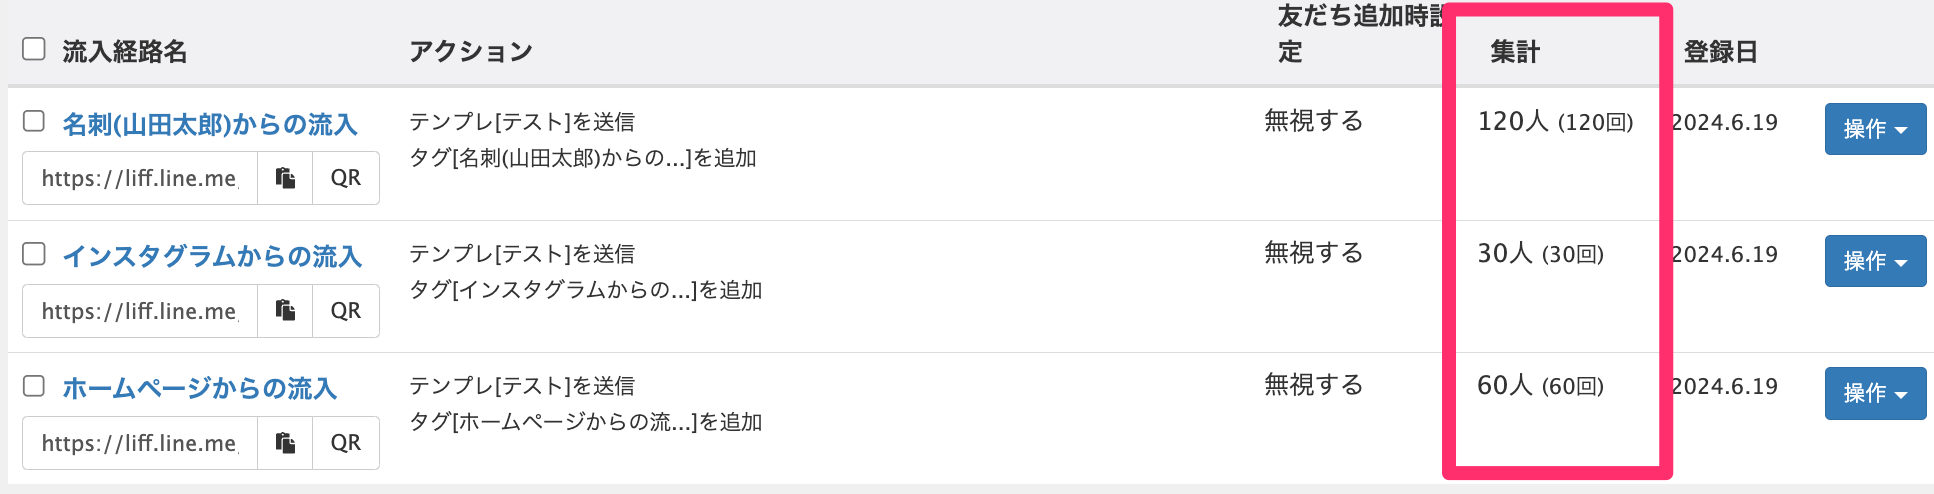Click the URL field for 名刺(山田太郎) route
Viewport: 1934px width, 494px height.
[140, 178]
